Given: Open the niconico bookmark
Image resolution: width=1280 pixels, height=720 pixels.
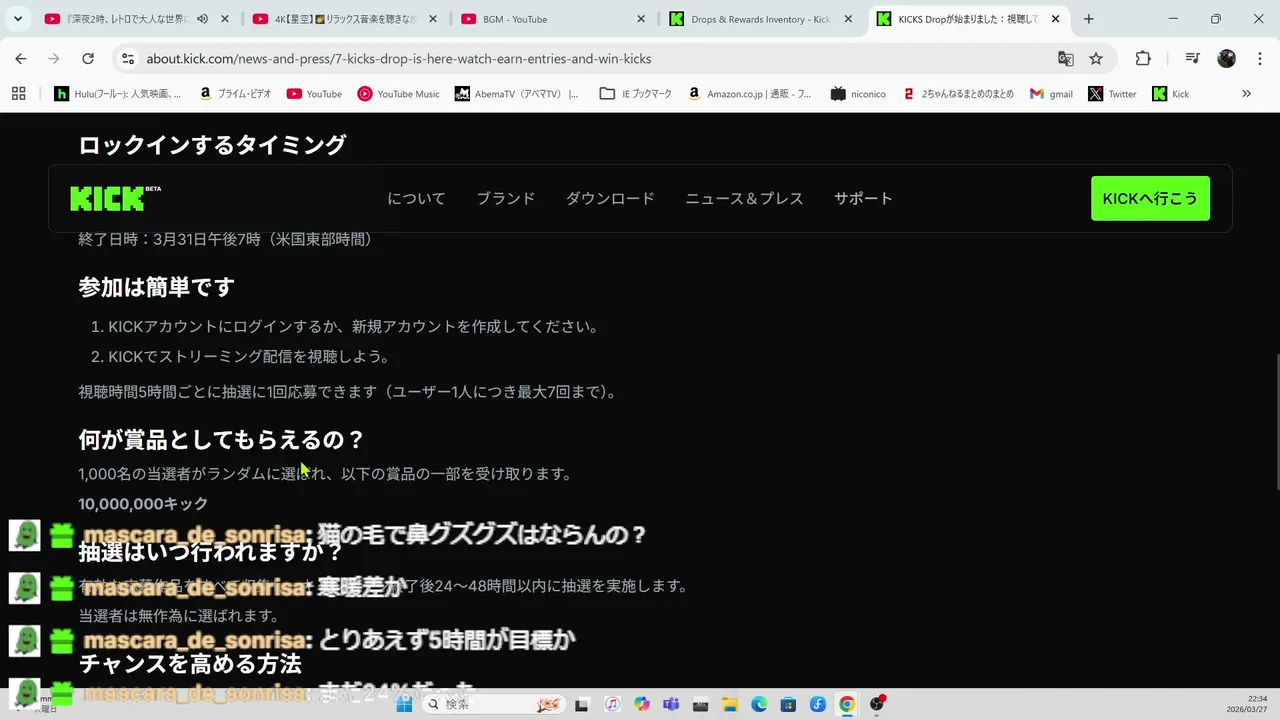Looking at the screenshot, I should click(x=858, y=94).
